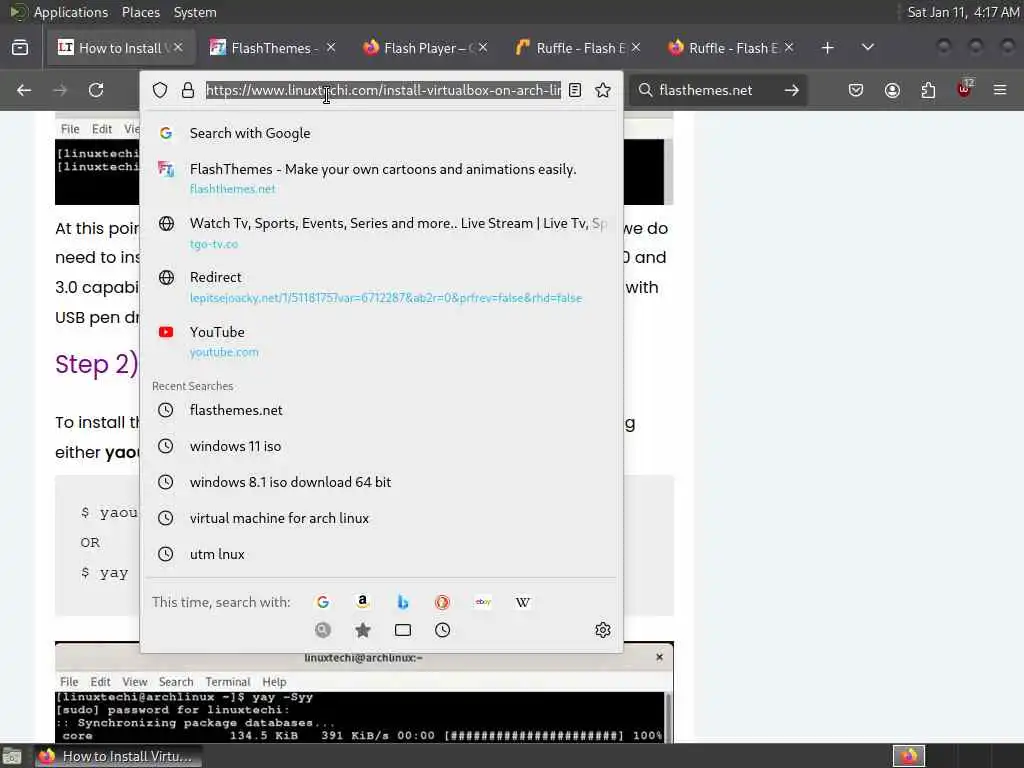1024x768 pixels.
Task: Search this time with Google icon
Action: [323, 602]
